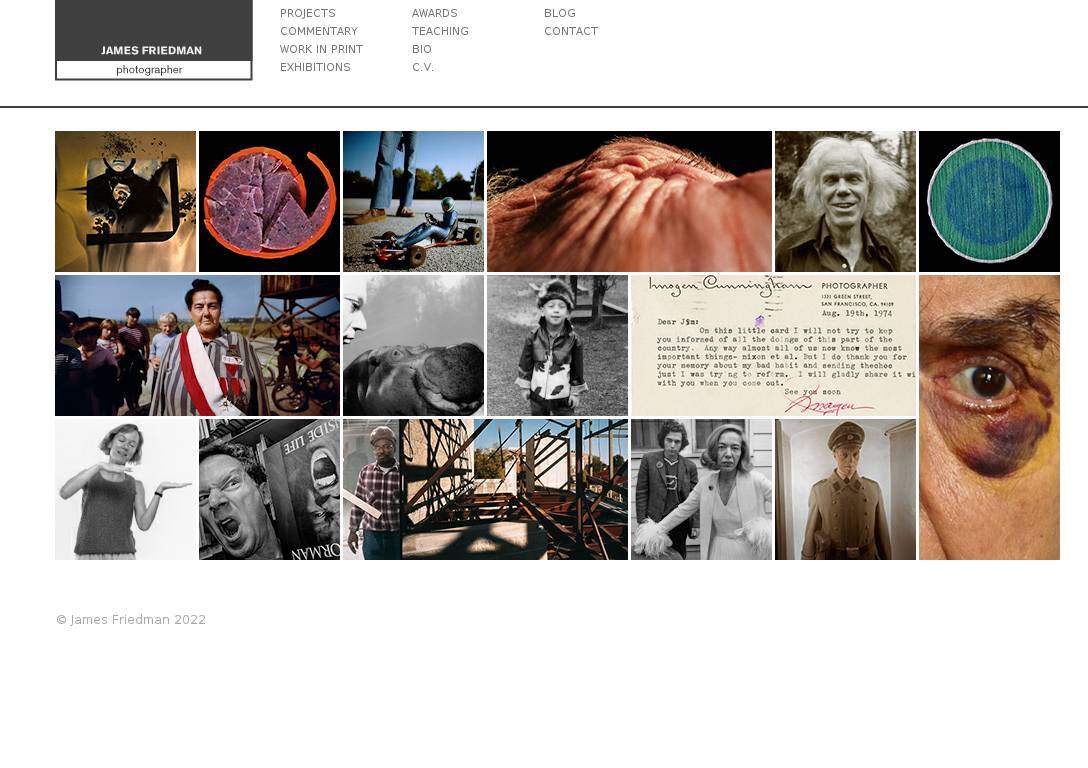
Task: Open the child in feathered headdress photo
Action: (x=557, y=345)
